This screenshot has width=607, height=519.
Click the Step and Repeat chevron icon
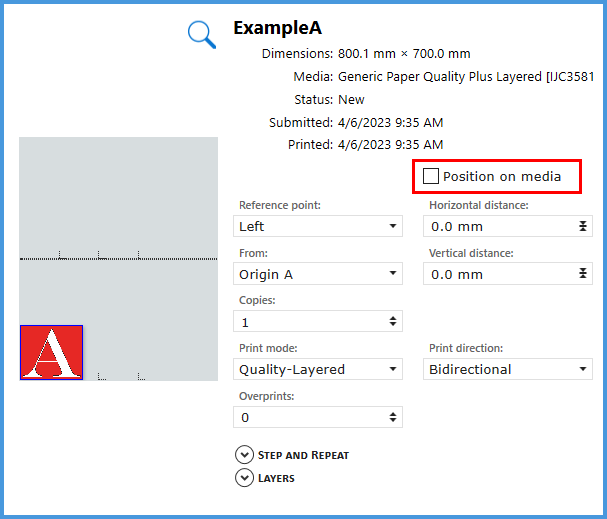tap(244, 455)
